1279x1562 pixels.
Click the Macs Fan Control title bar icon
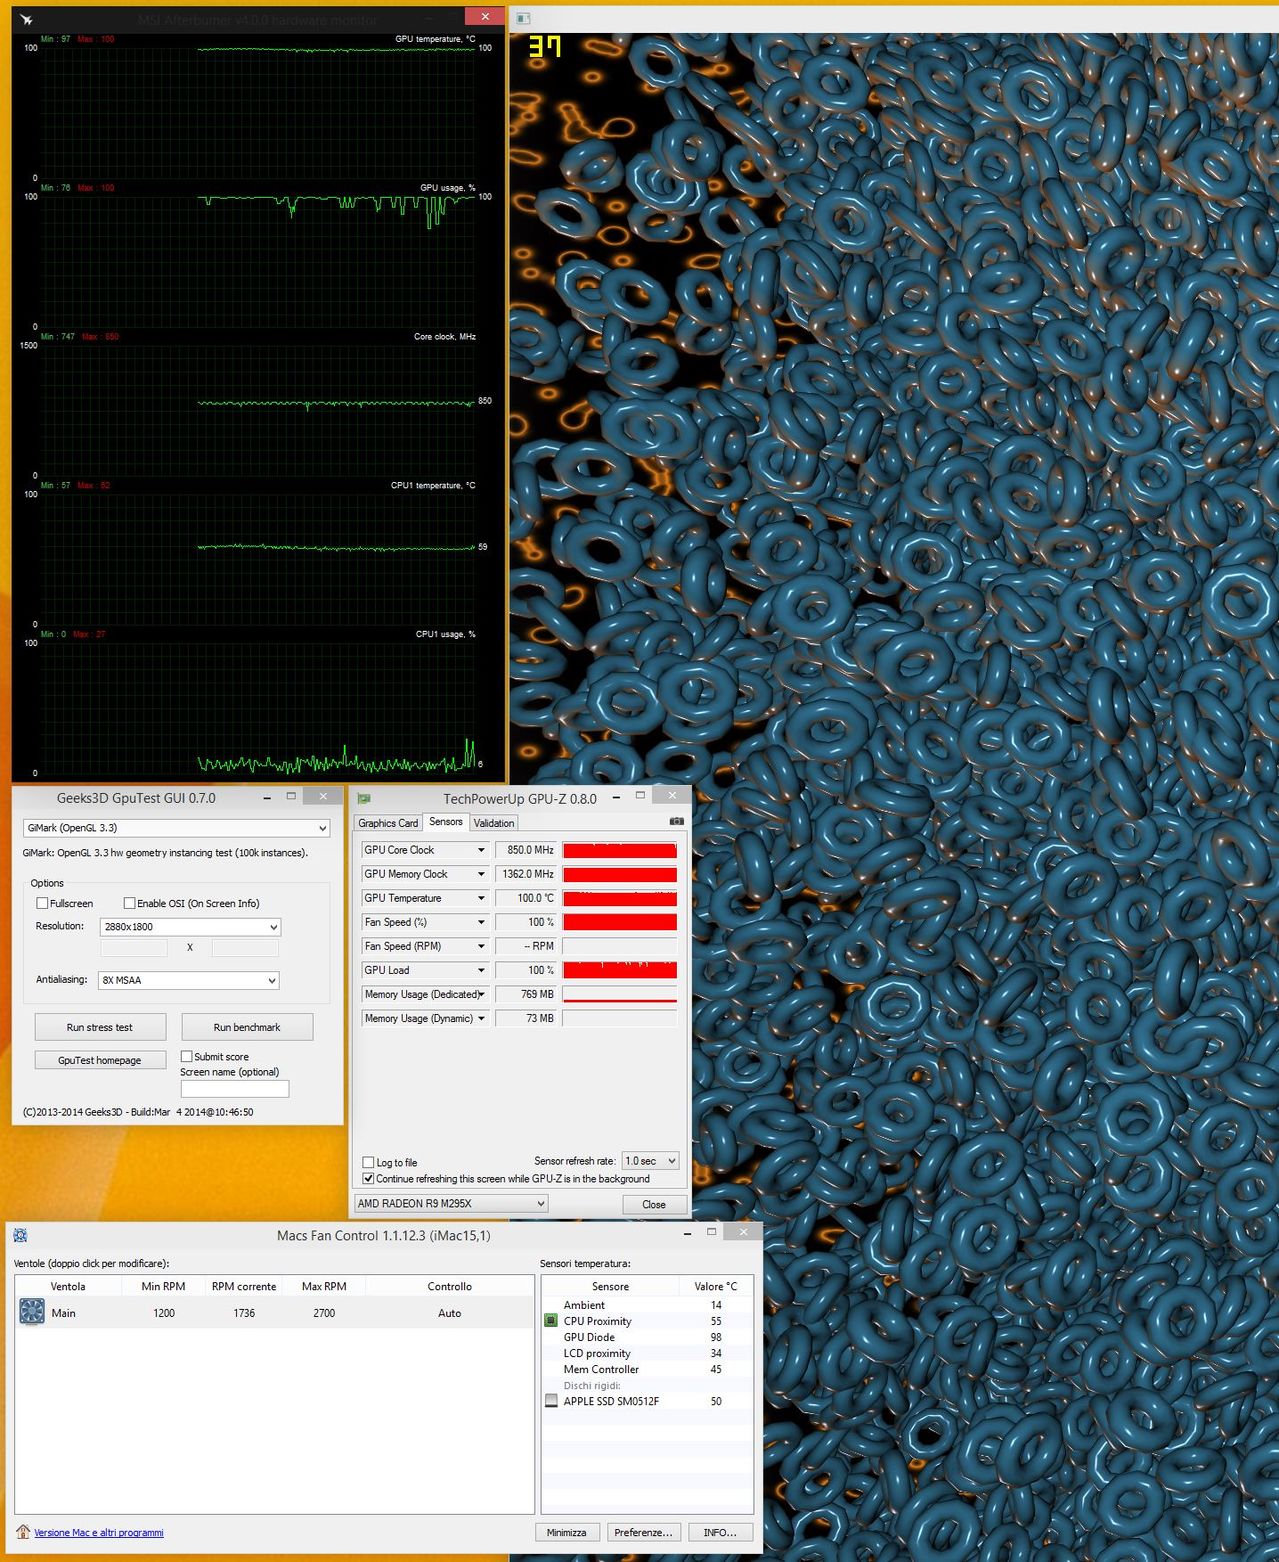20,1235
